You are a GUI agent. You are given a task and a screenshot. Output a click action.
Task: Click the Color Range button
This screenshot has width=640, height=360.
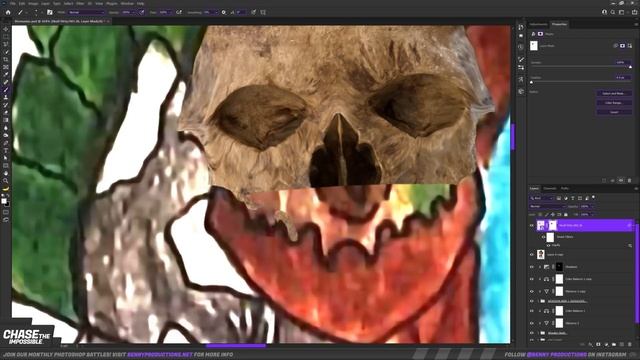click(x=614, y=103)
